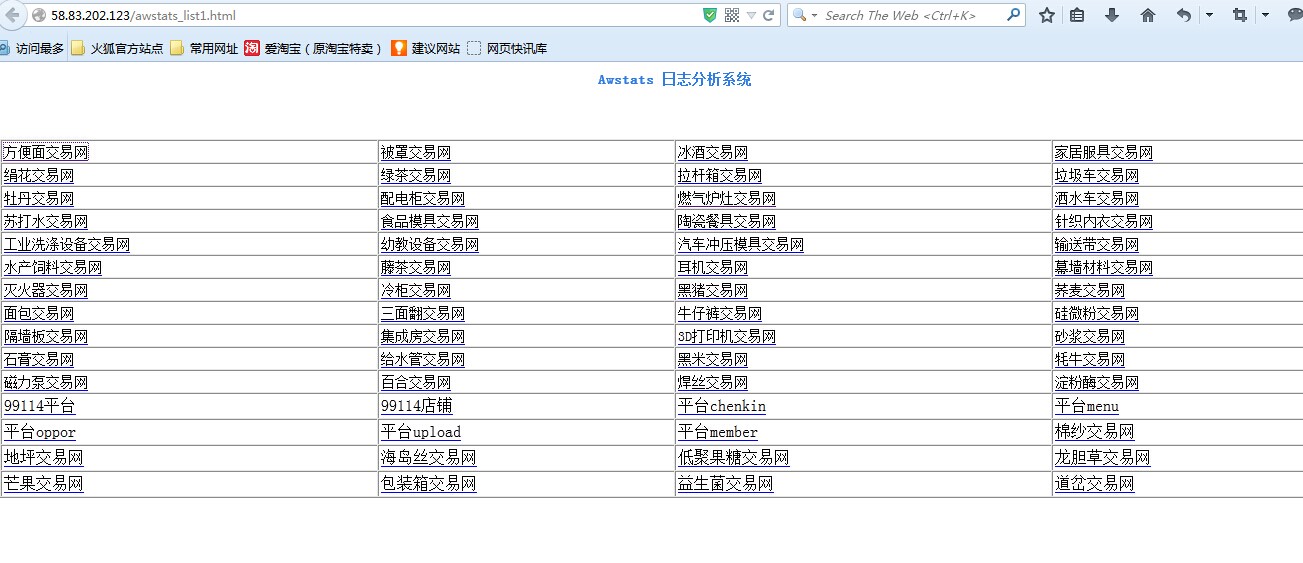Image resolution: width=1303 pixels, height=563 pixels.
Task: Open 访问最多 bookmark
Action: point(32,48)
